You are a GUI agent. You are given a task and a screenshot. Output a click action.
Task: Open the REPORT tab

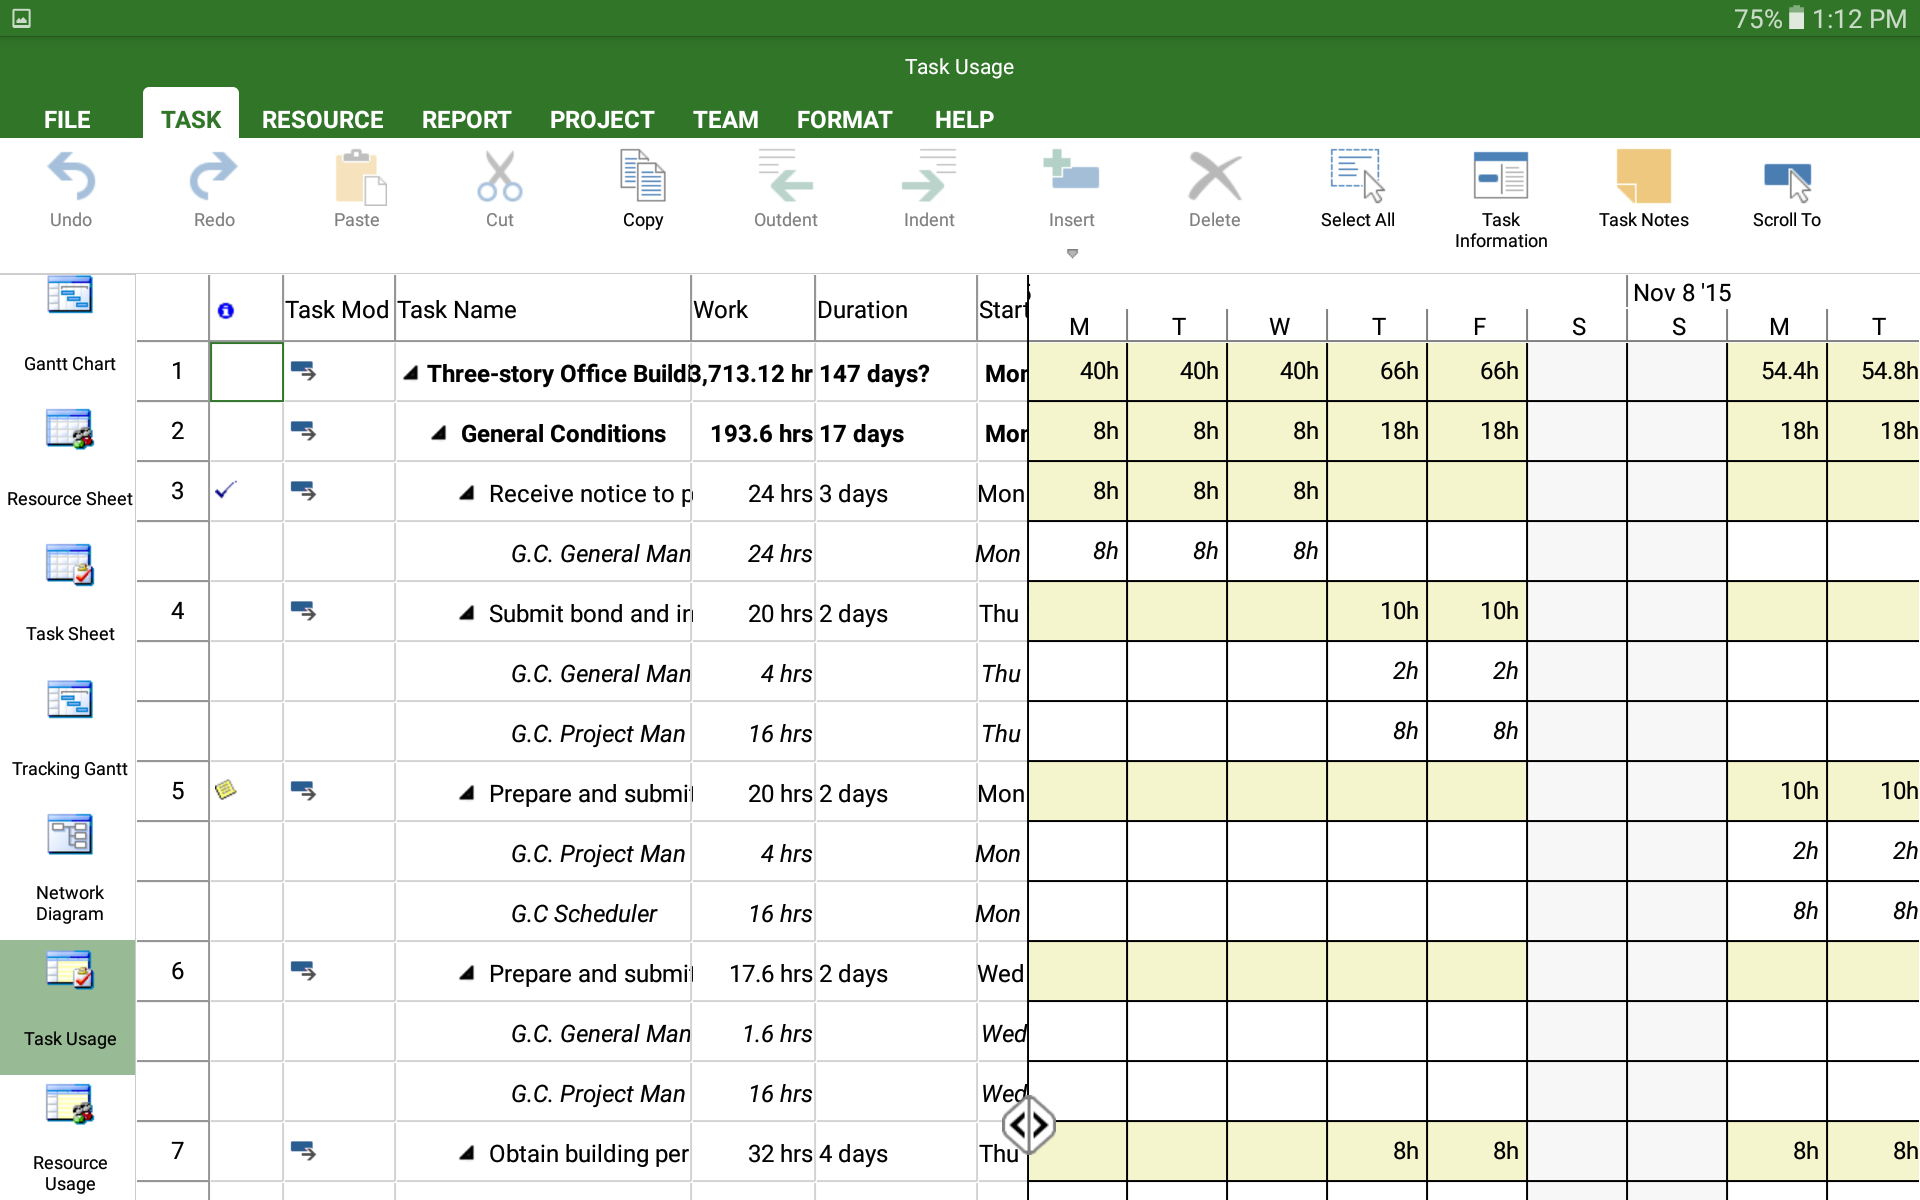pos(466,120)
